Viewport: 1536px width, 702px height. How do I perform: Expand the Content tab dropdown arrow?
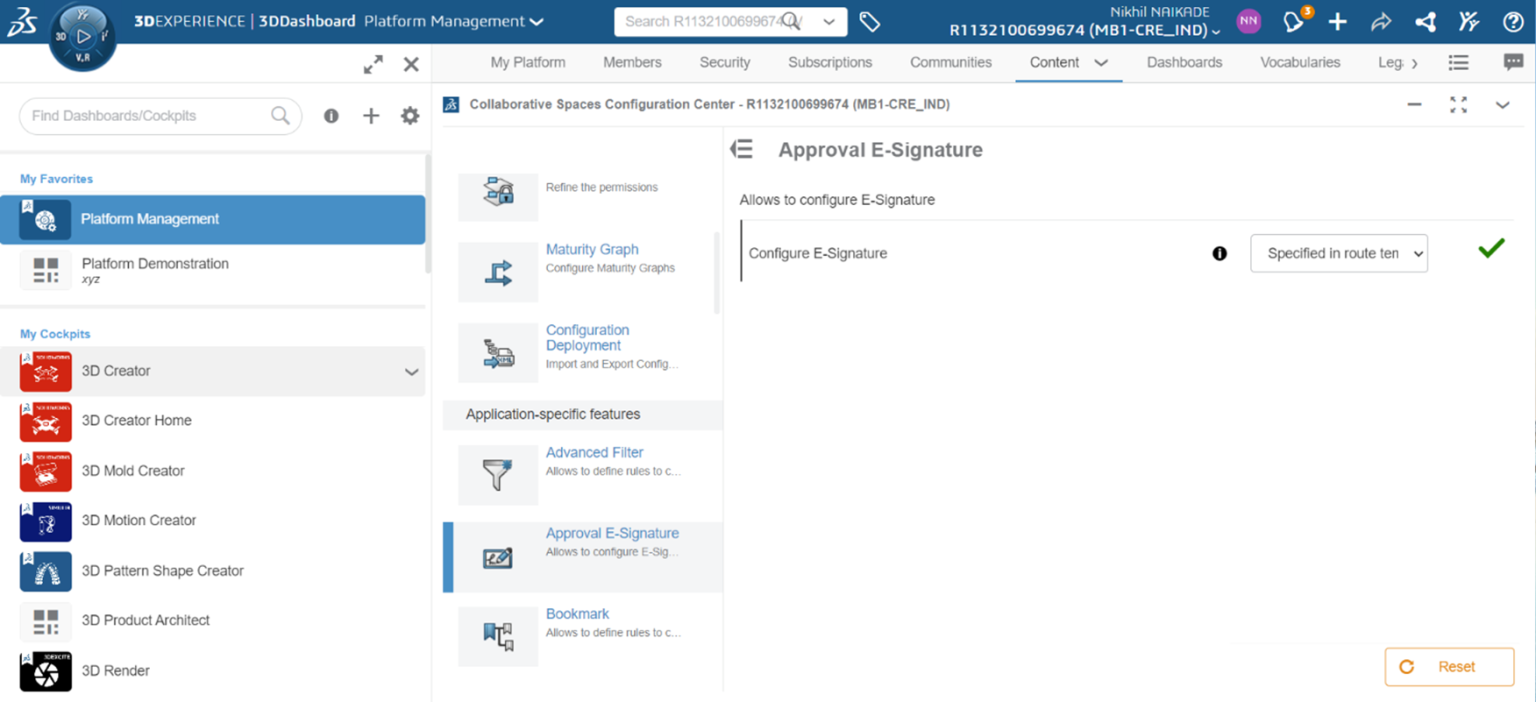1100,61
